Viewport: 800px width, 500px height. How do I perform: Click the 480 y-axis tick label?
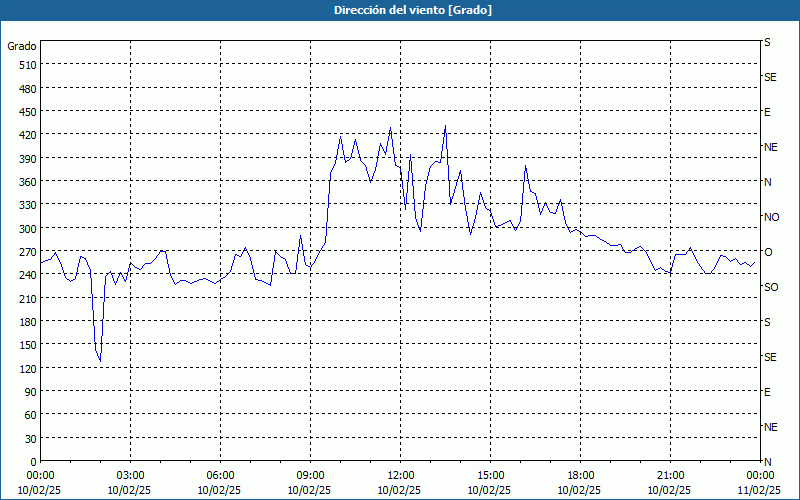[29, 89]
